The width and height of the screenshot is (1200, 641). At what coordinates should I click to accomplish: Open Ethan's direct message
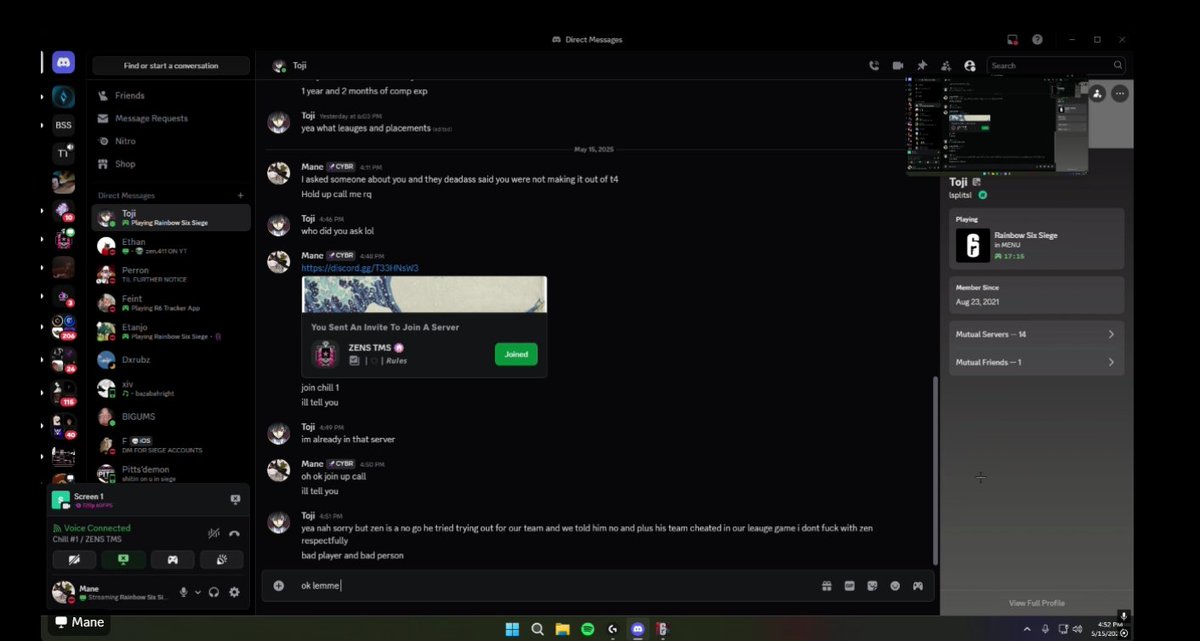point(171,246)
